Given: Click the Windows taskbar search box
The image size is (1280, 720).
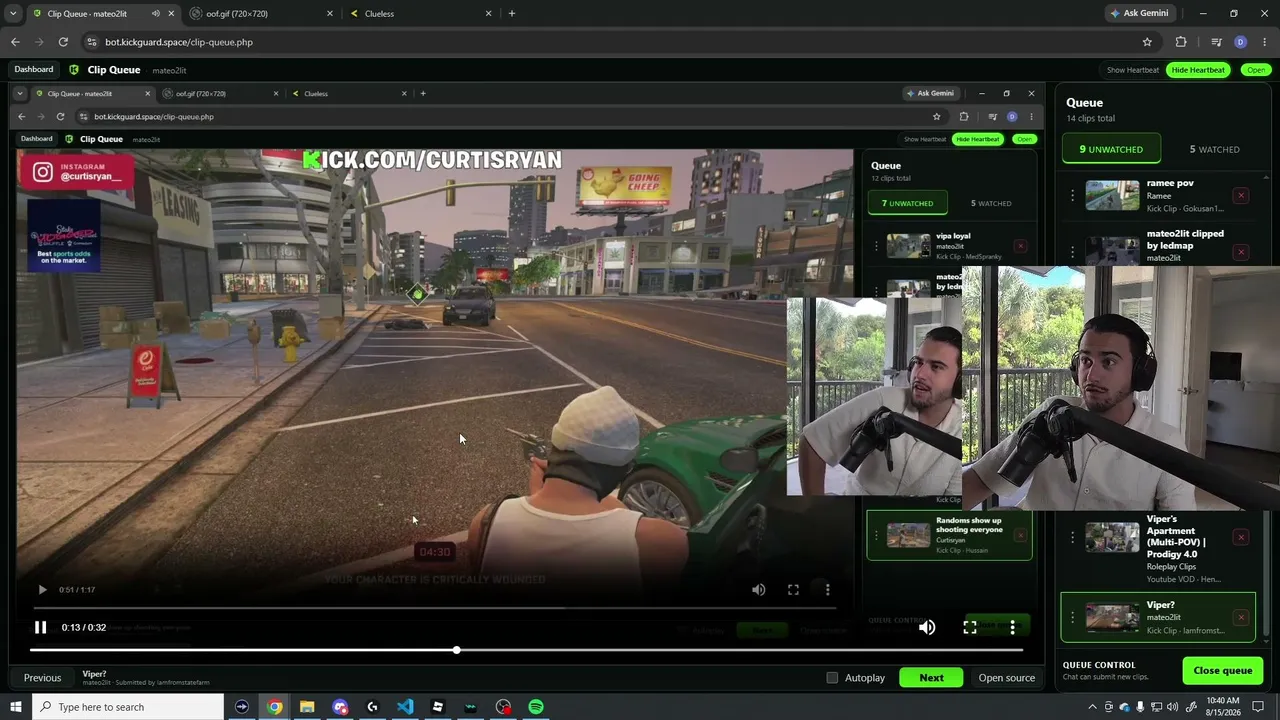Looking at the screenshot, I should 128,707.
